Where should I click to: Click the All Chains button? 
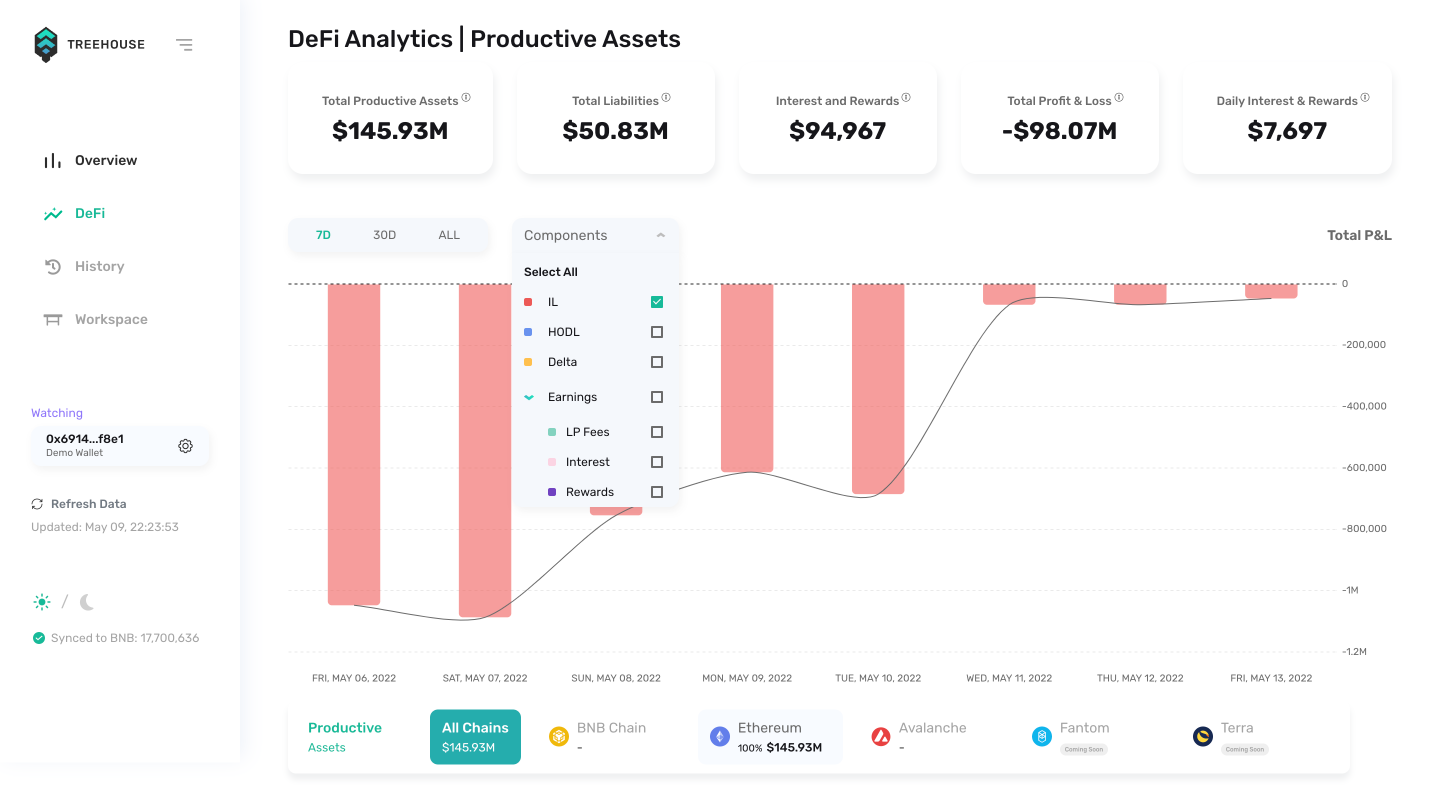475,737
